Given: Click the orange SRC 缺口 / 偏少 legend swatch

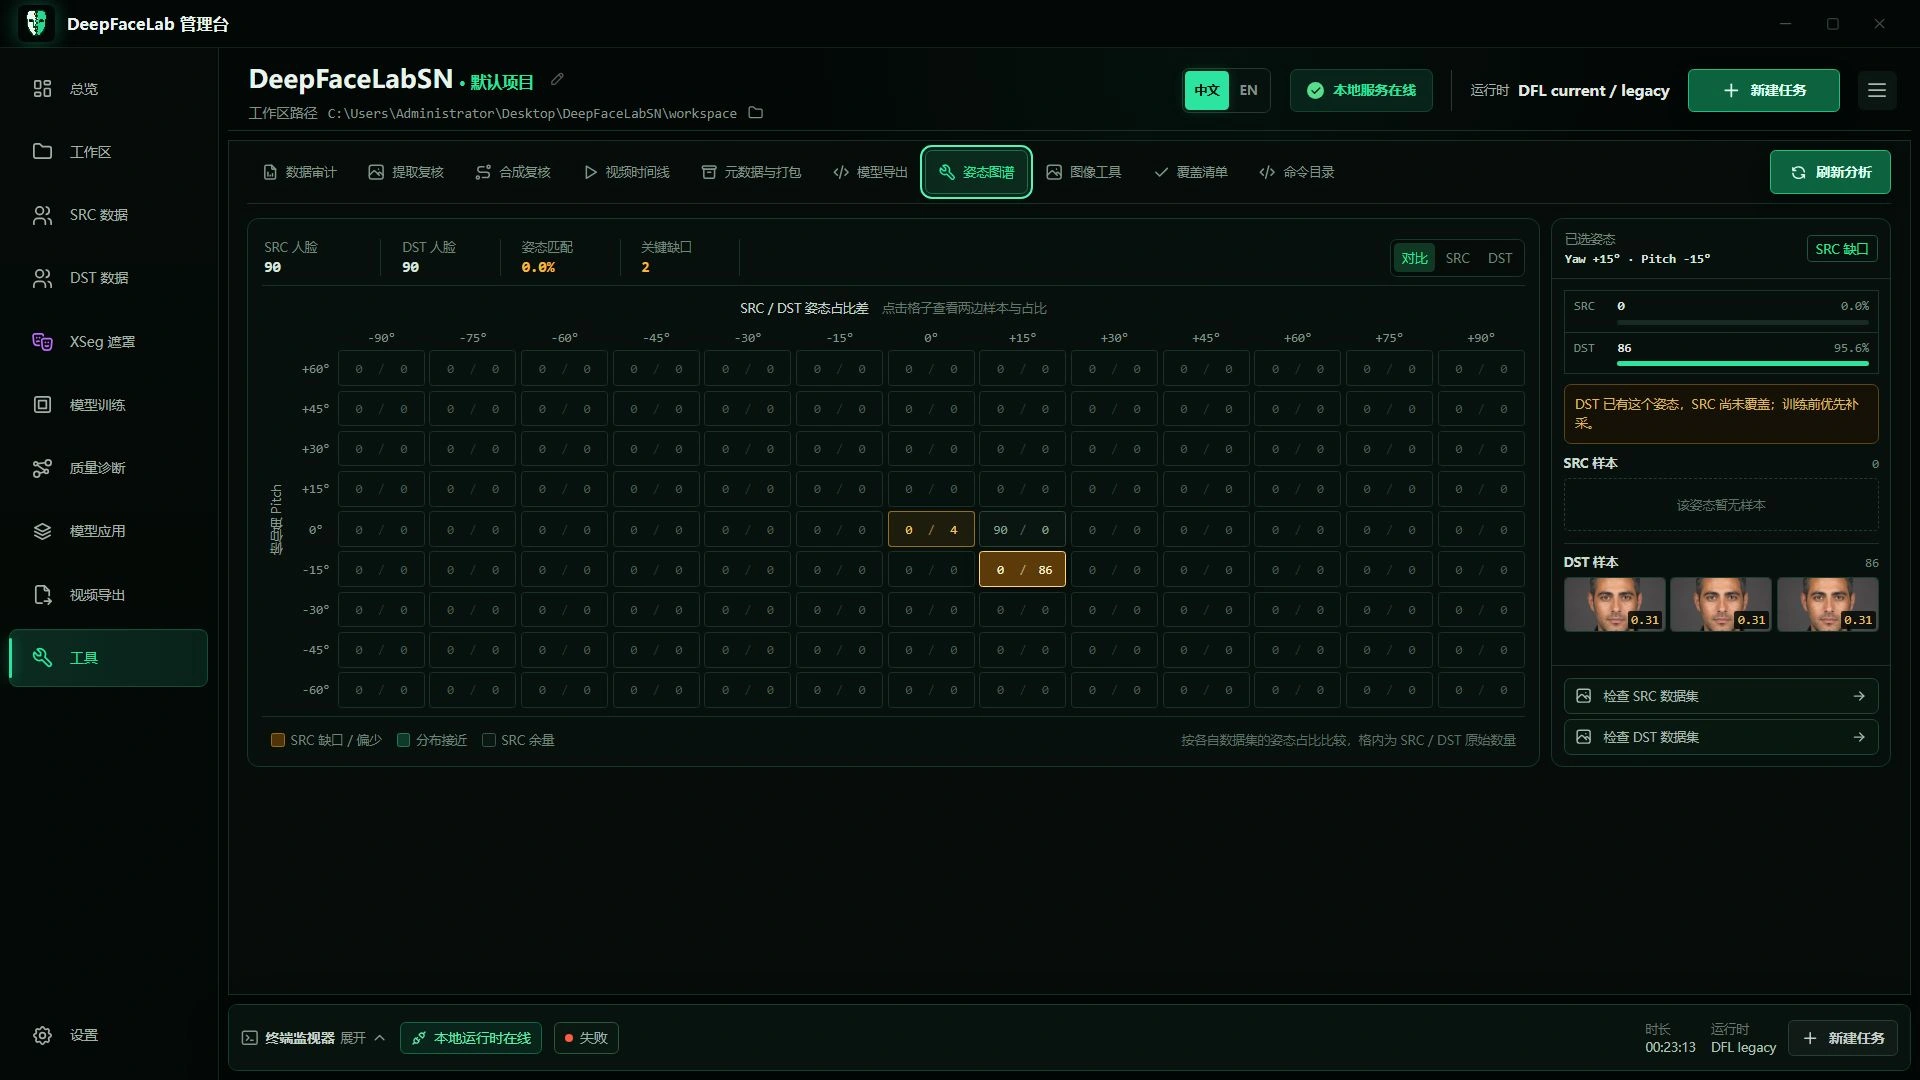Looking at the screenshot, I should pos(278,740).
